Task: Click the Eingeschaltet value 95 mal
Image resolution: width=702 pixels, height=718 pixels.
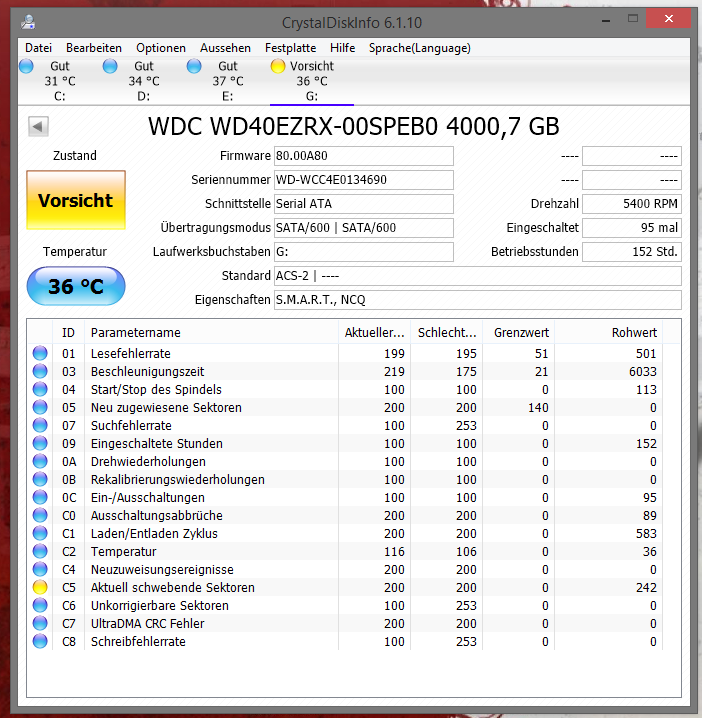Action: coord(632,228)
